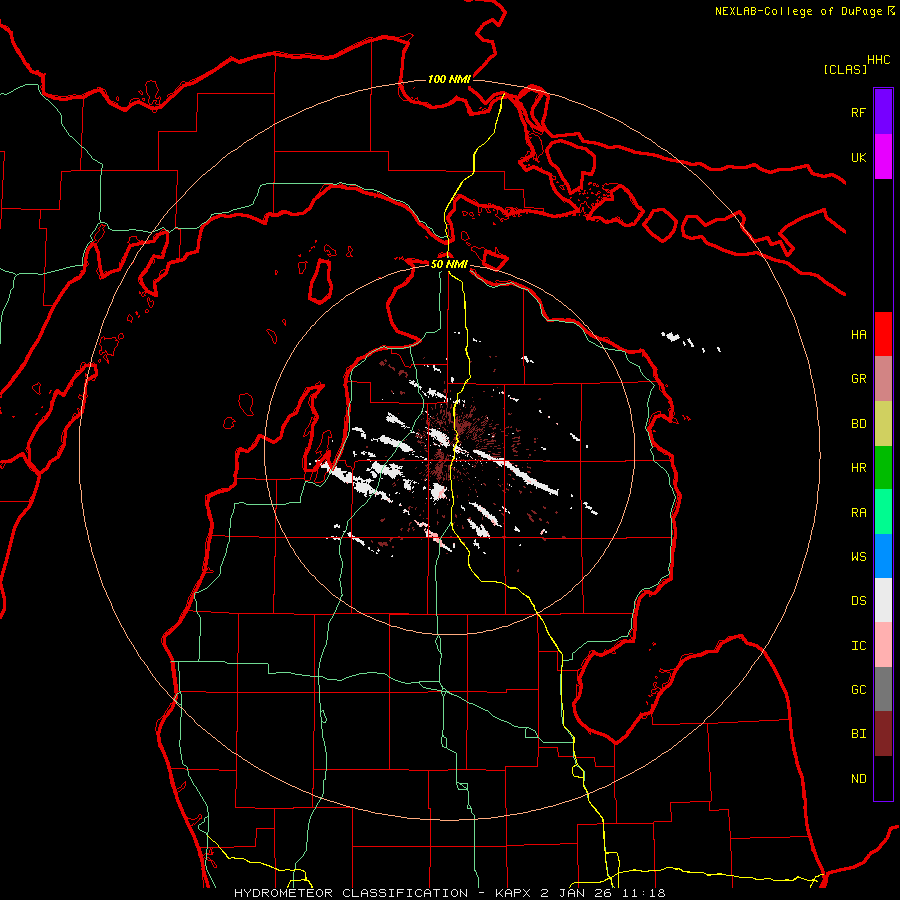Pick the HR green legend swatch
This screenshot has width=900, height=900.
883,467
